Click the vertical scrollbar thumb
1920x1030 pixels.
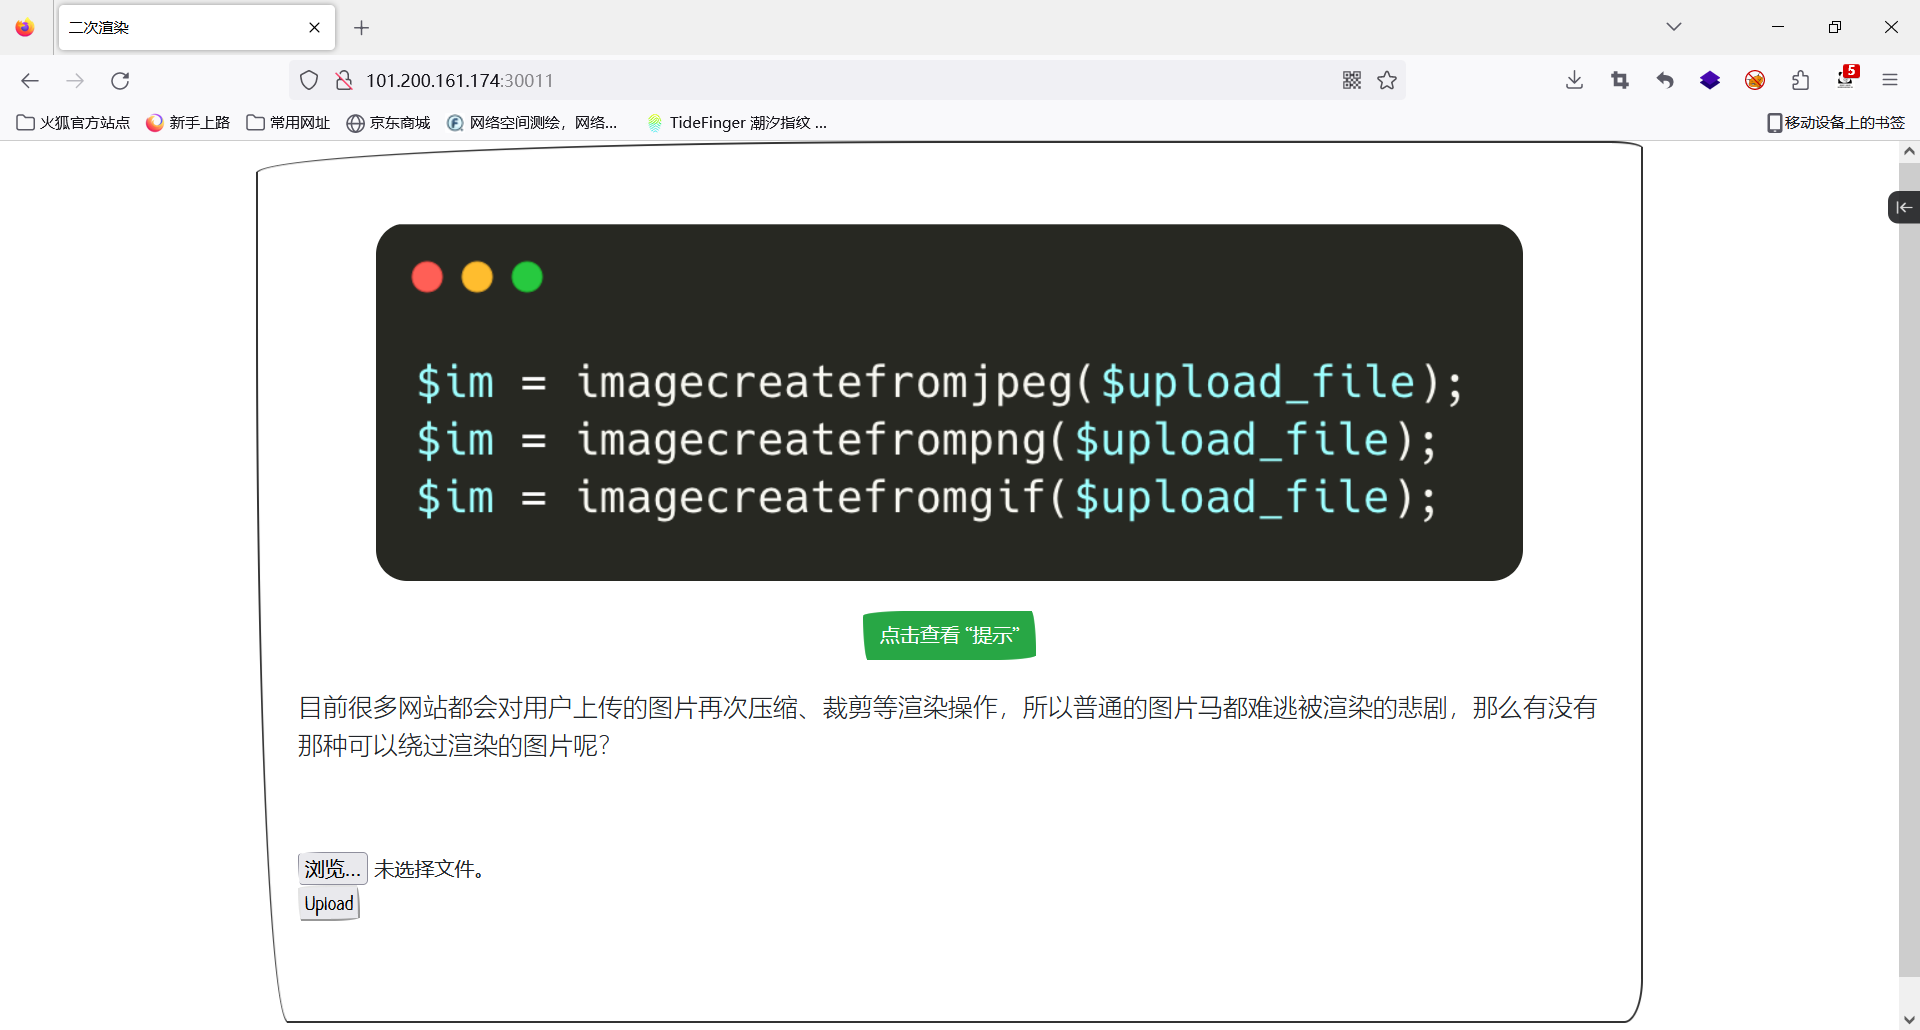[1909, 570]
